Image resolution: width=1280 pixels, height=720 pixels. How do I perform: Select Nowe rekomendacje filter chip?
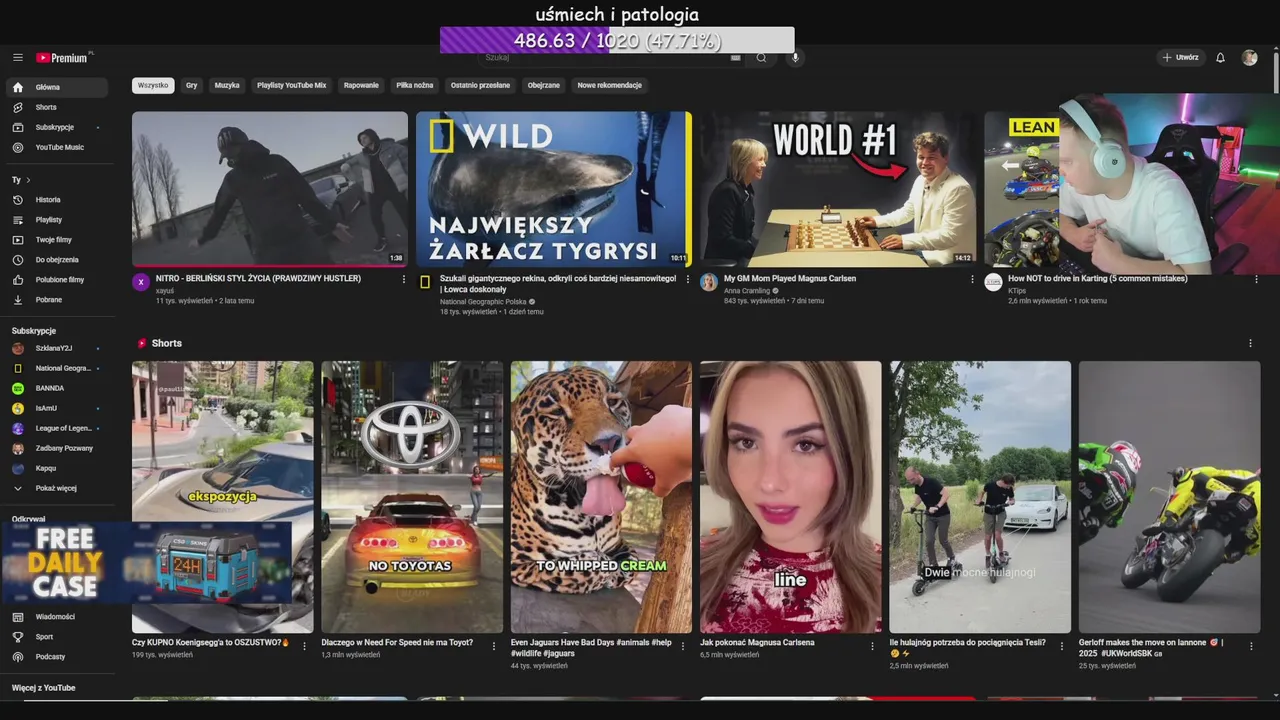(x=610, y=86)
